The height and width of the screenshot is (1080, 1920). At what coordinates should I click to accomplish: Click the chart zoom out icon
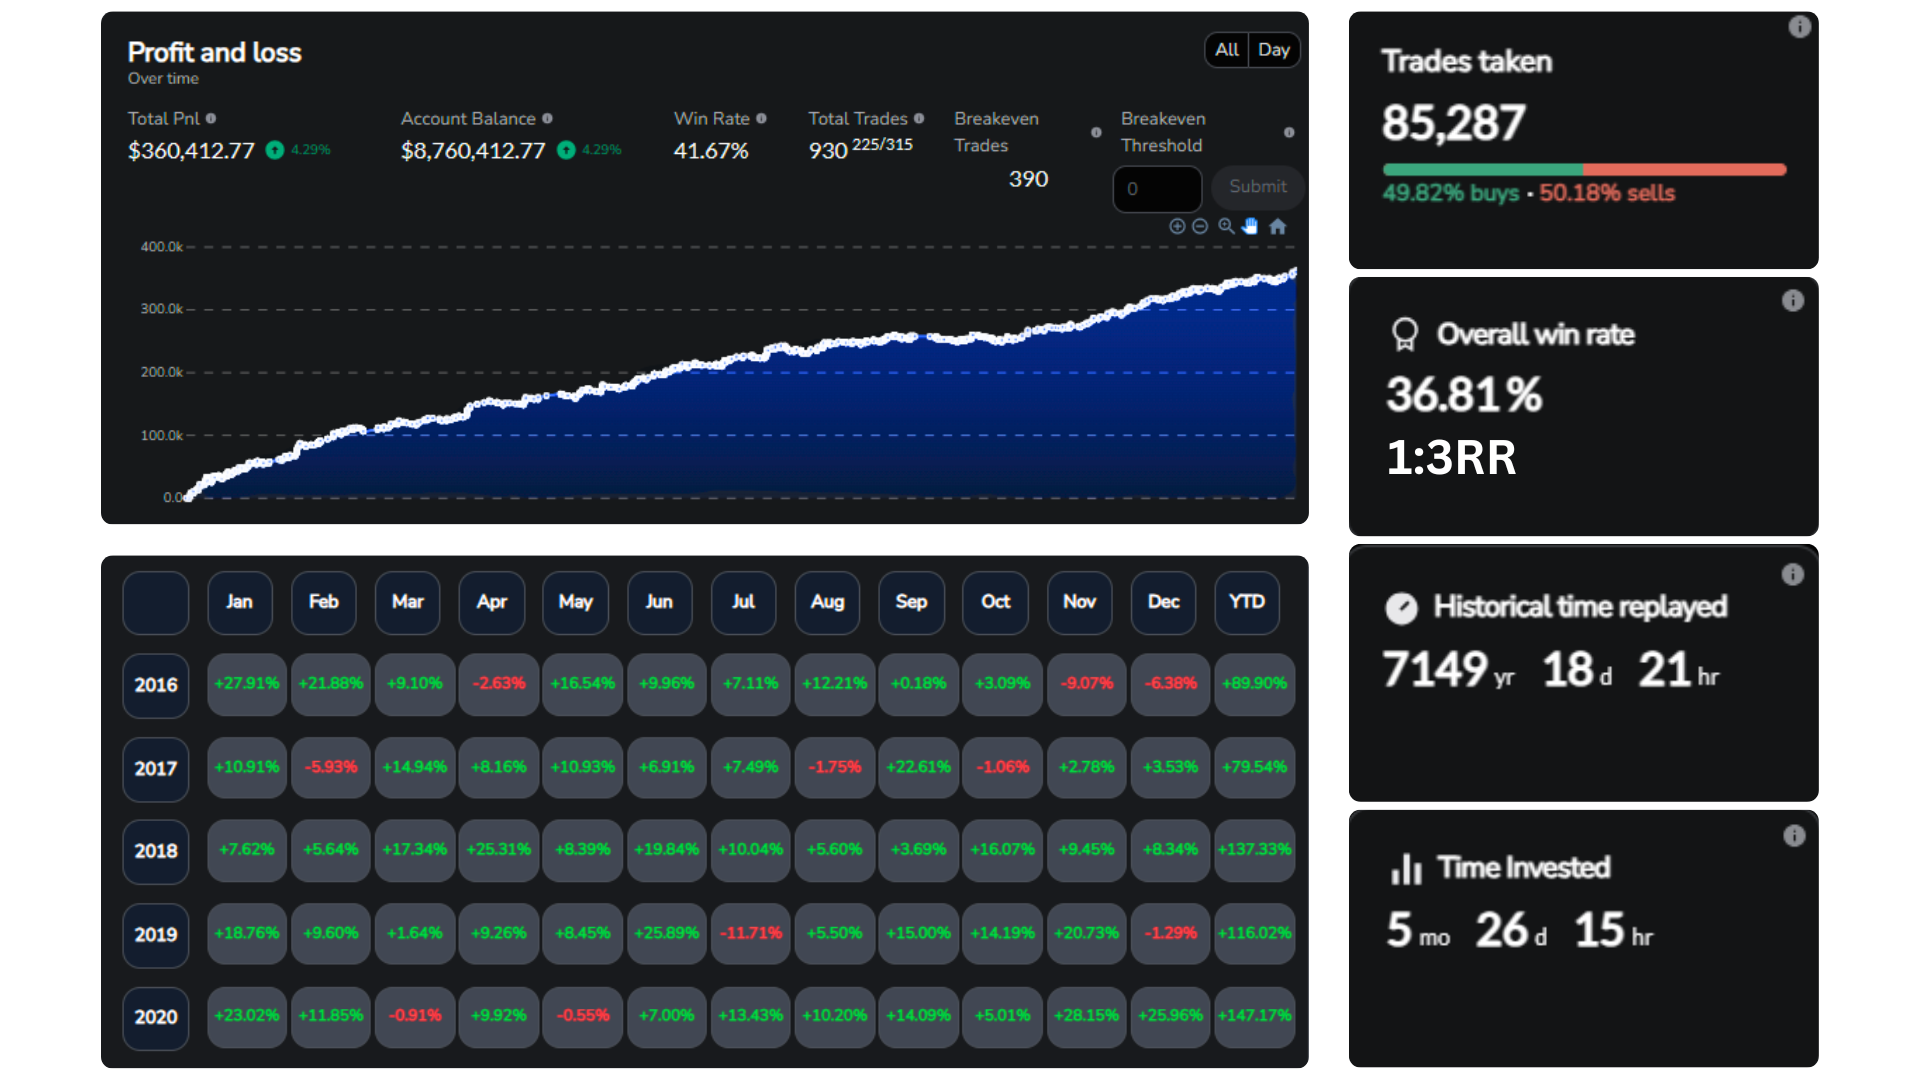click(x=1200, y=227)
